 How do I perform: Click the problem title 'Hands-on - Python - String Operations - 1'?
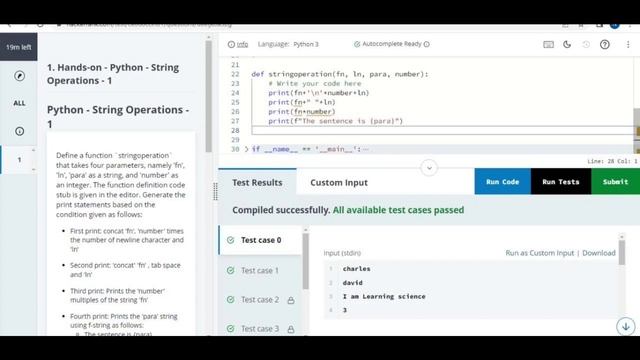(x=113, y=74)
